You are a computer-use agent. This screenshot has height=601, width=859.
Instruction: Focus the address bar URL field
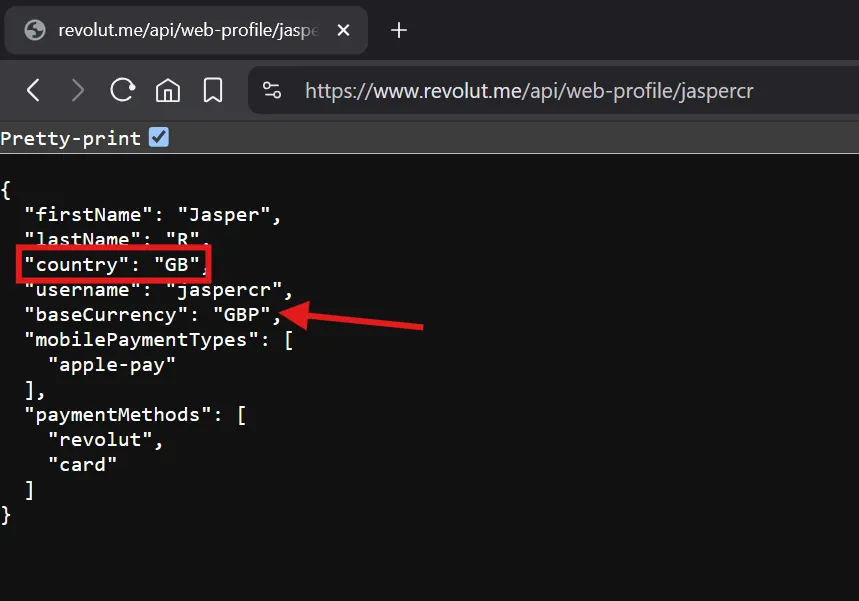point(553,91)
